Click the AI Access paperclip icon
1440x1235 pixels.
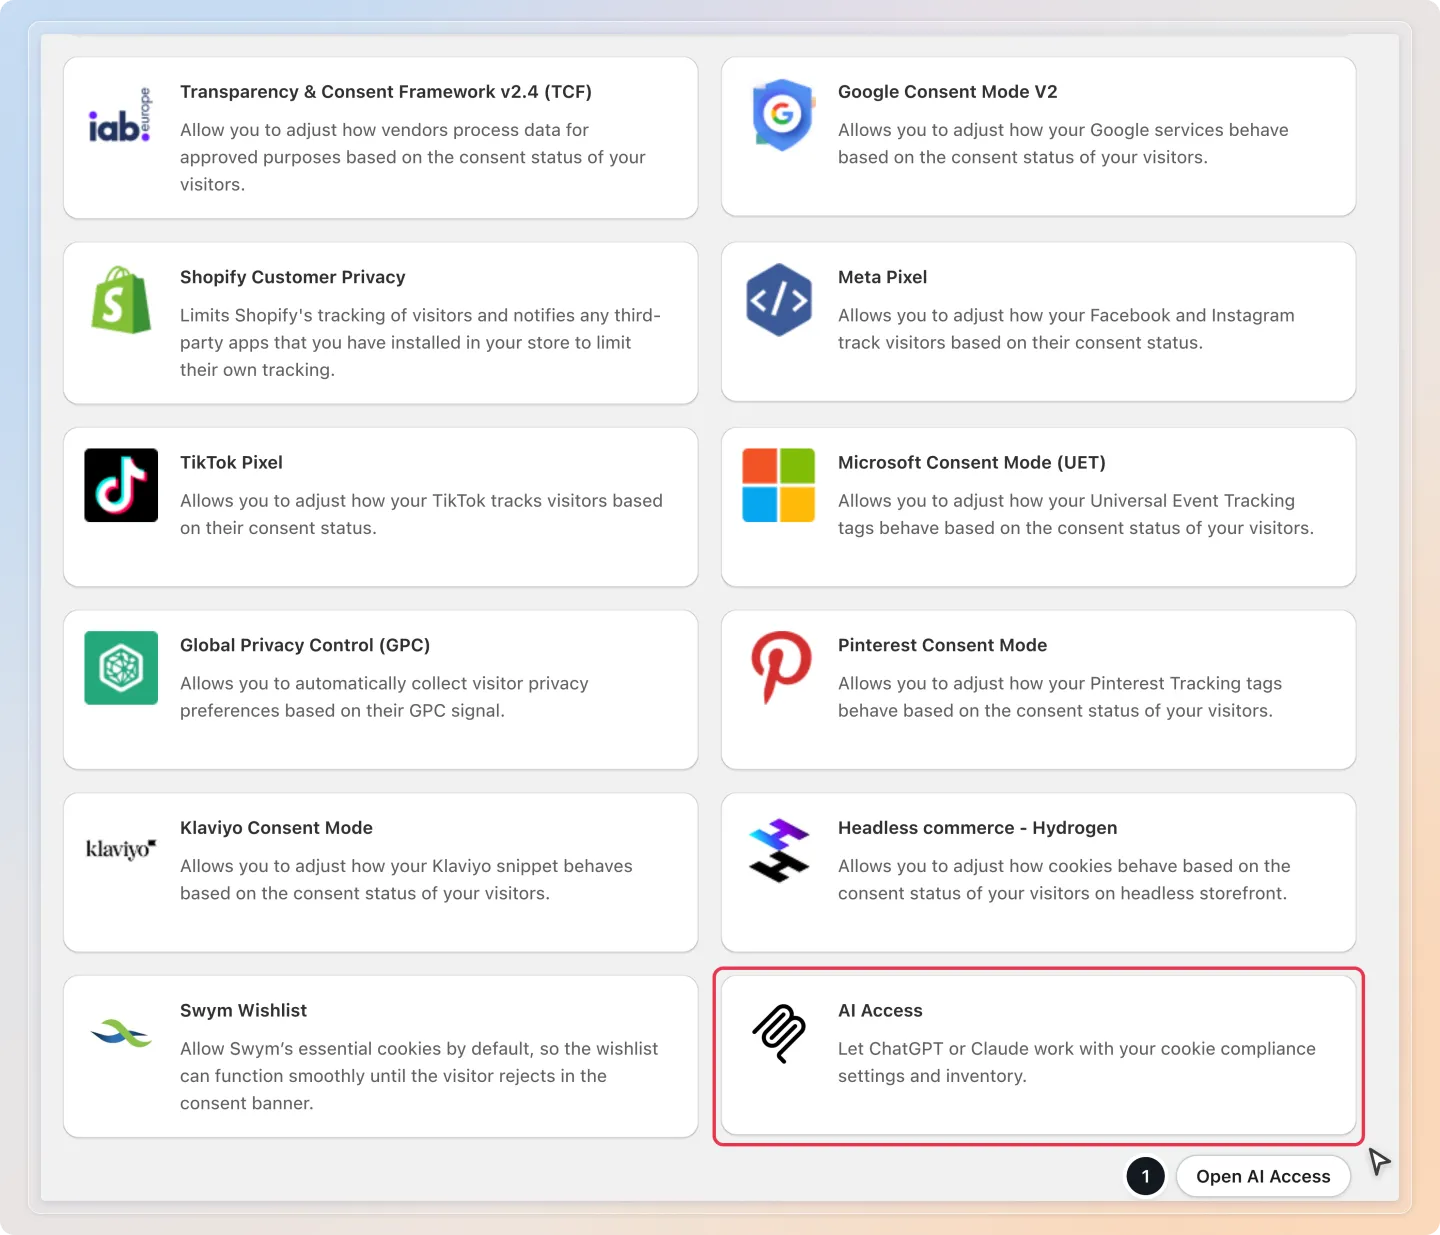point(779,1033)
